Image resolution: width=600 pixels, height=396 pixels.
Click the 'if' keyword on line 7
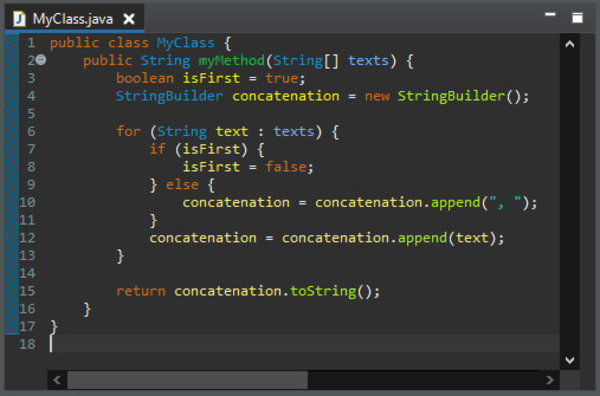coord(157,149)
